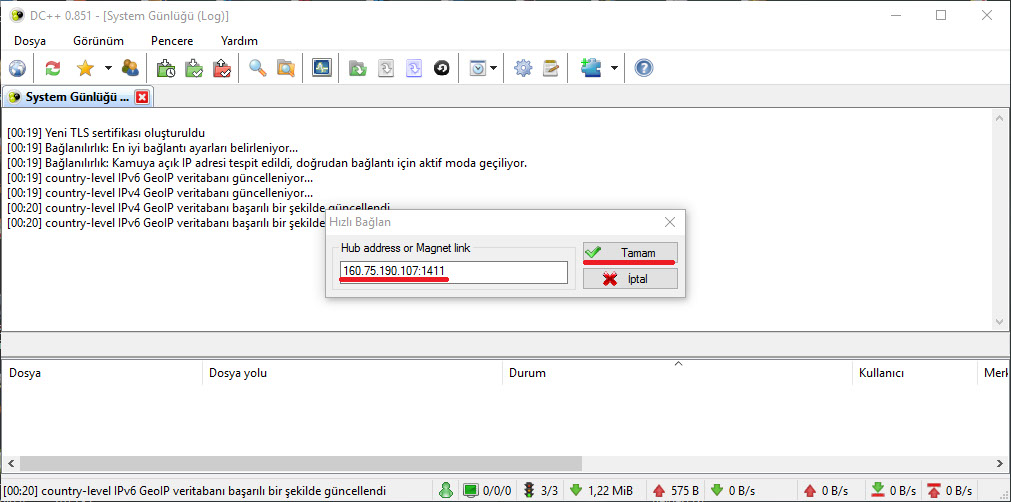Click log line 'Kamuya açık IP adresi tespit edildi'
The width and height of the screenshot is (1011, 502).
tap(266, 163)
